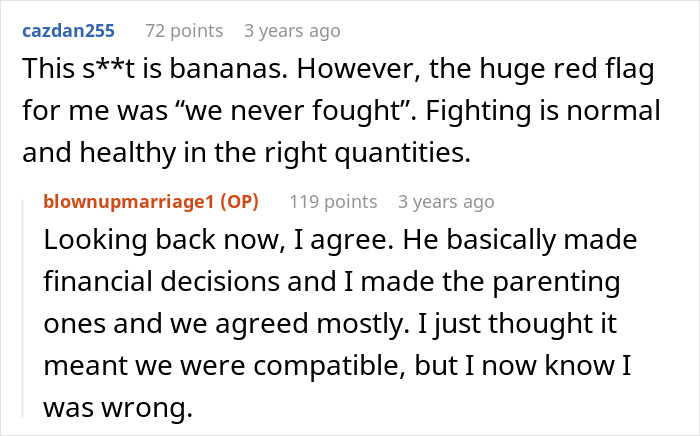Screen dimensions: 700x436
Task: Click the final words 'was wrong.'
Action: coord(118,407)
